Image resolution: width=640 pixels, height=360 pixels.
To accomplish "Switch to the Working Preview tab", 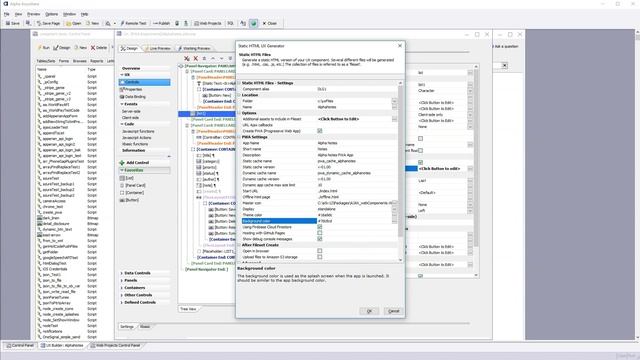I will [x=194, y=49].
